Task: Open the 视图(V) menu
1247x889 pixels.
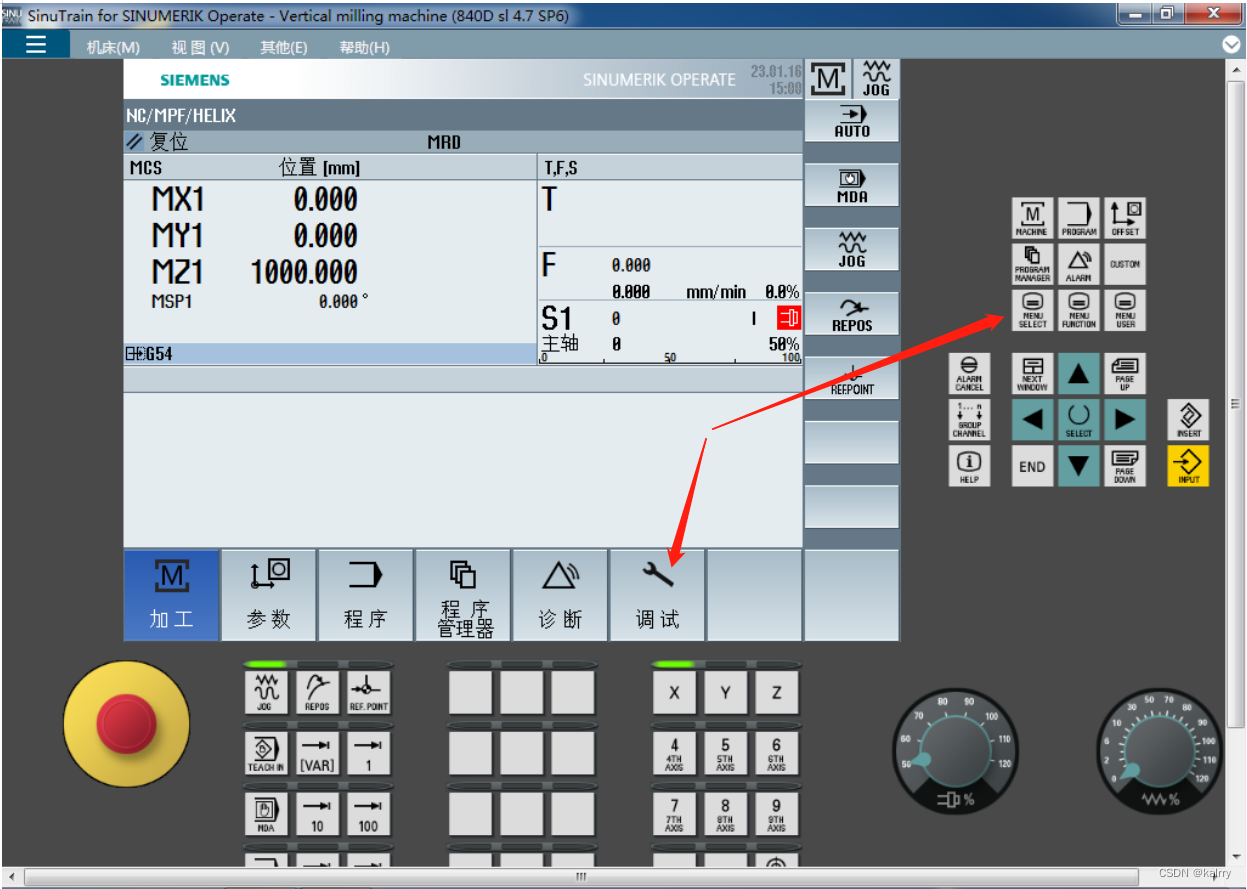Action: (x=200, y=47)
